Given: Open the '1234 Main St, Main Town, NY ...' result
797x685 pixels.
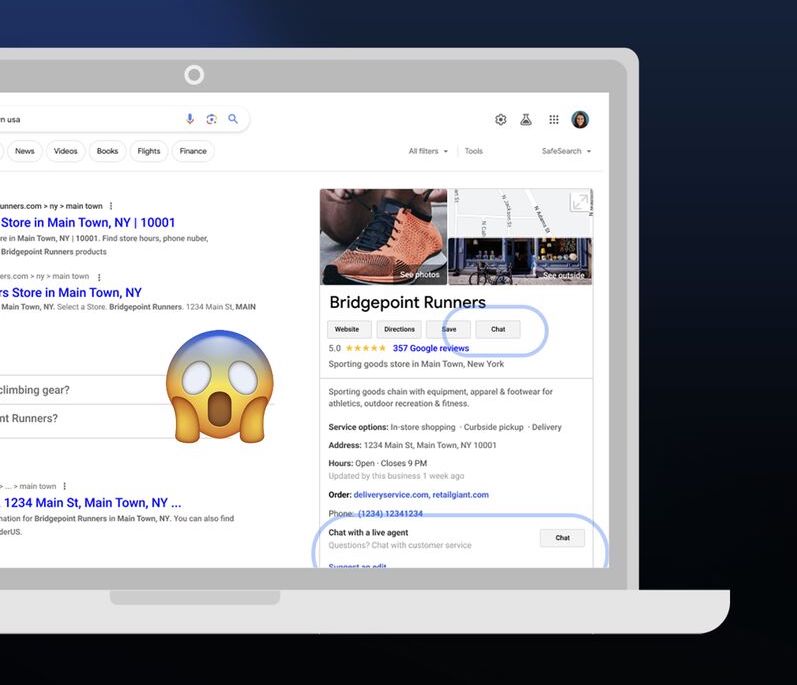Looking at the screenshot, I should tap(92, 503).
